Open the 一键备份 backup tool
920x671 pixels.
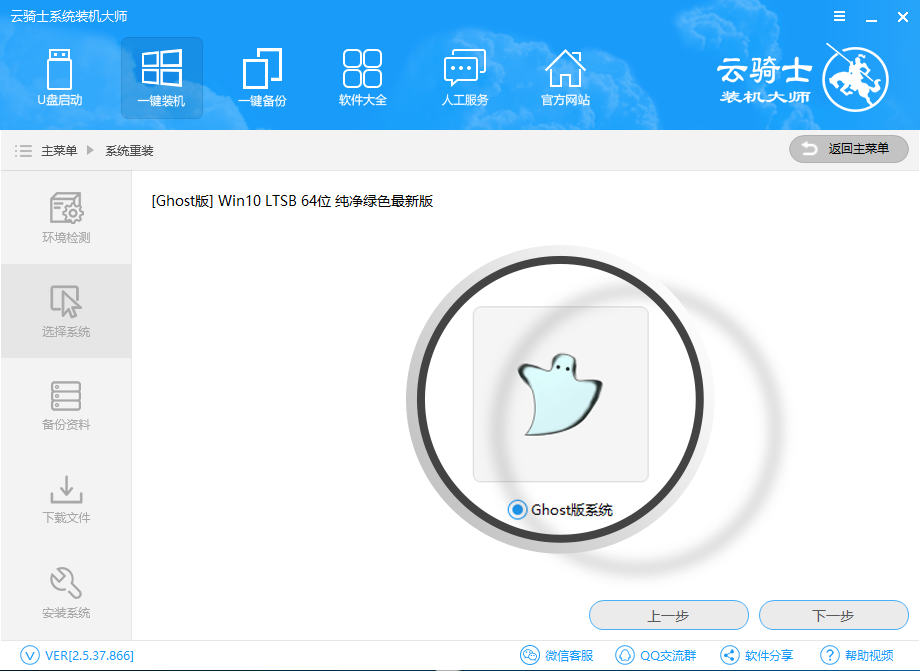[262, 77]
